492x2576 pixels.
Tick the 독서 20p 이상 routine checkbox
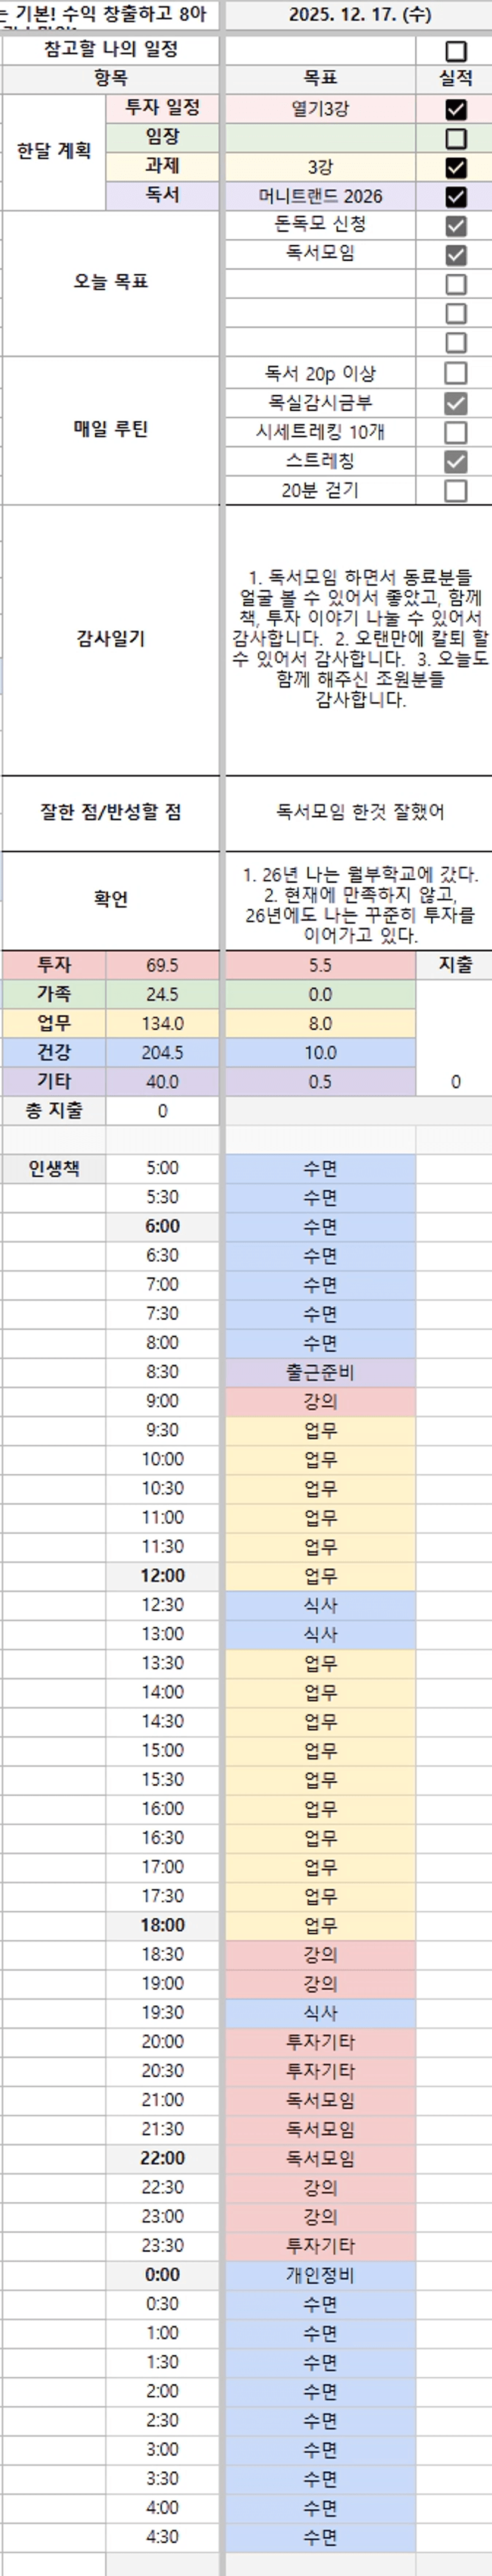point(455,373)
